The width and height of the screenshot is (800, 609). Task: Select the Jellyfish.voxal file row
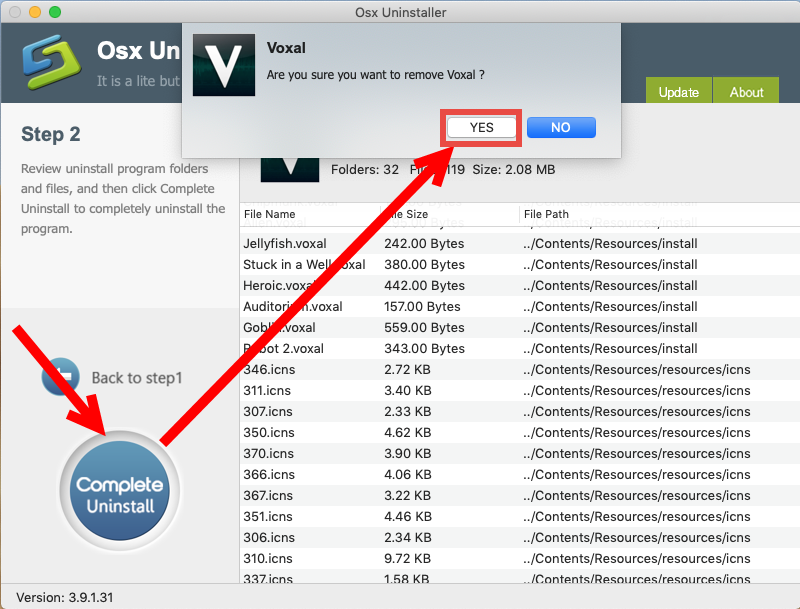click(400, 243)
